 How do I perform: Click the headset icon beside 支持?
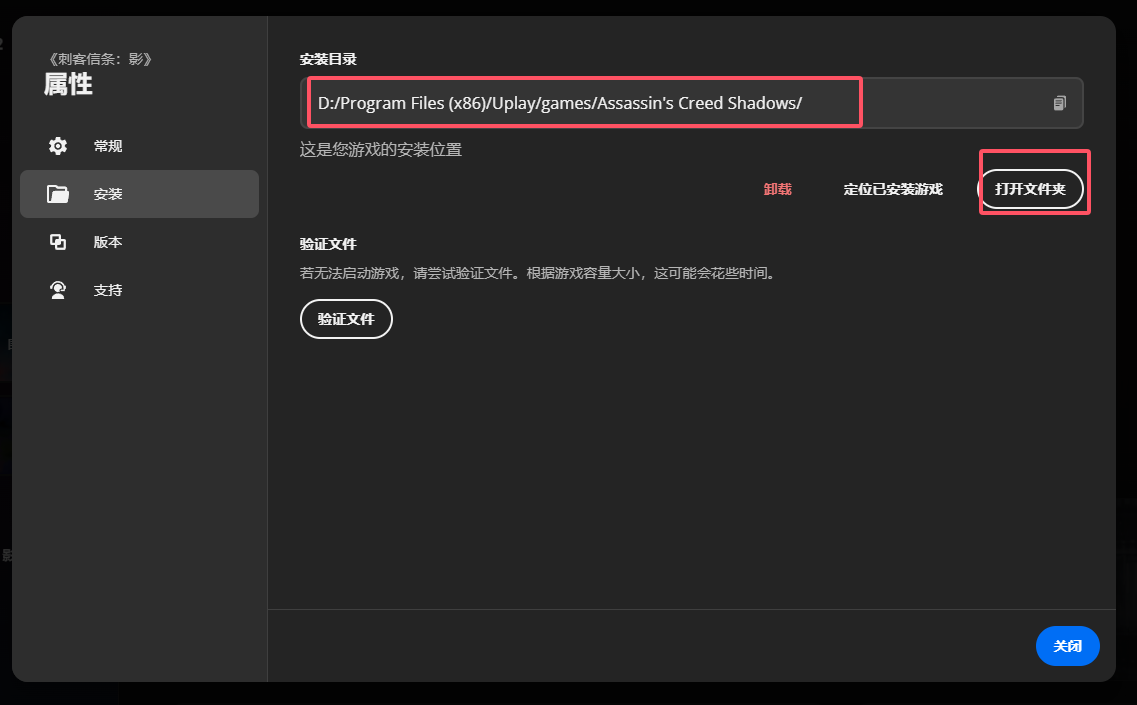[x=58, y=290]
